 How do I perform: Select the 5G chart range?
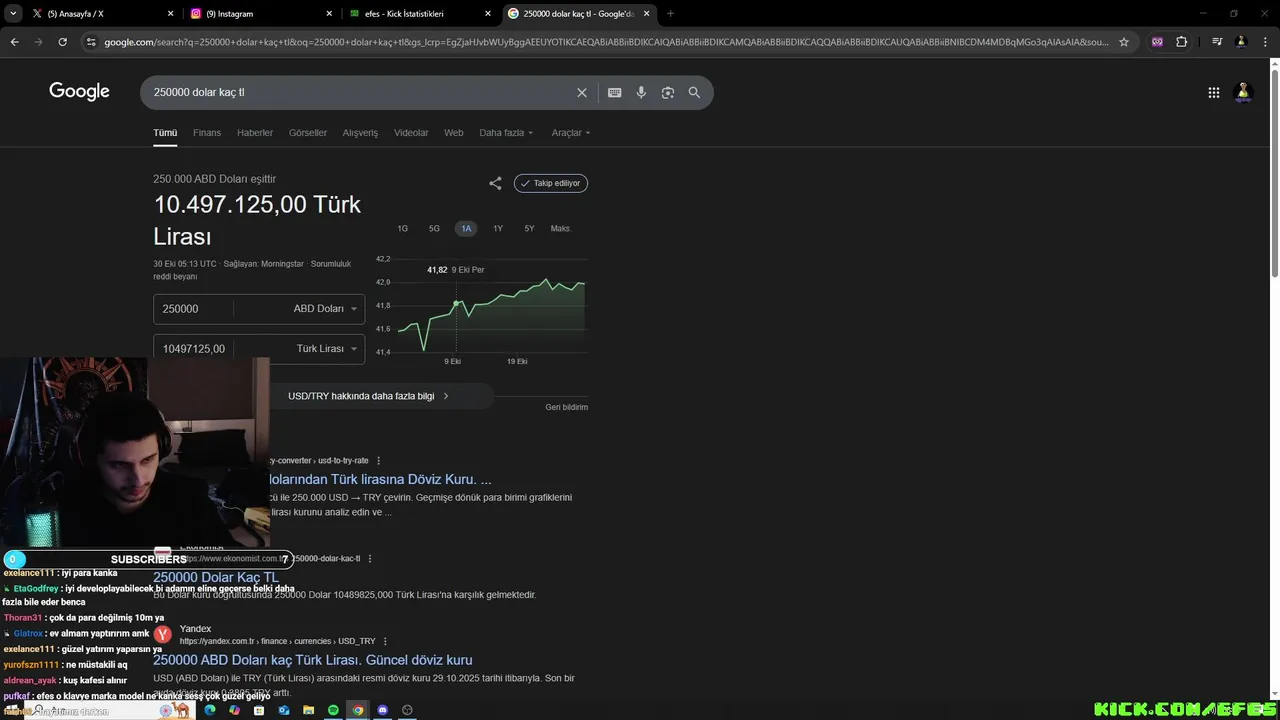pos(434,228)
